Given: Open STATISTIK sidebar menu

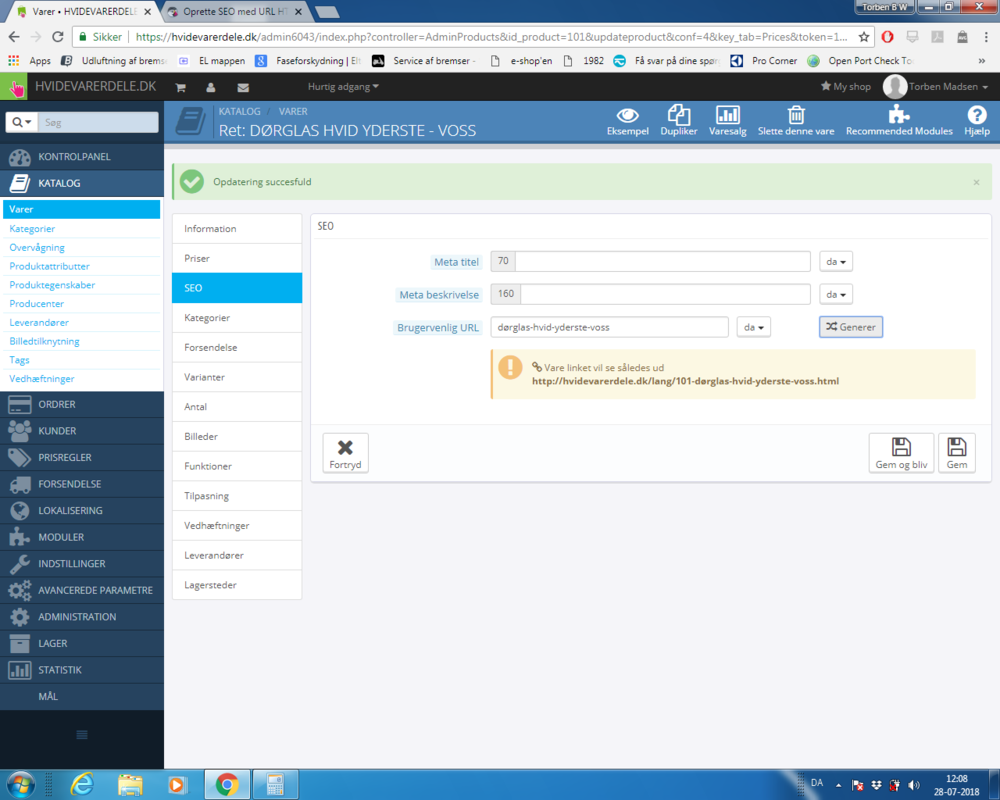Looking at the screenshot, I should click(x=82, y=670).
